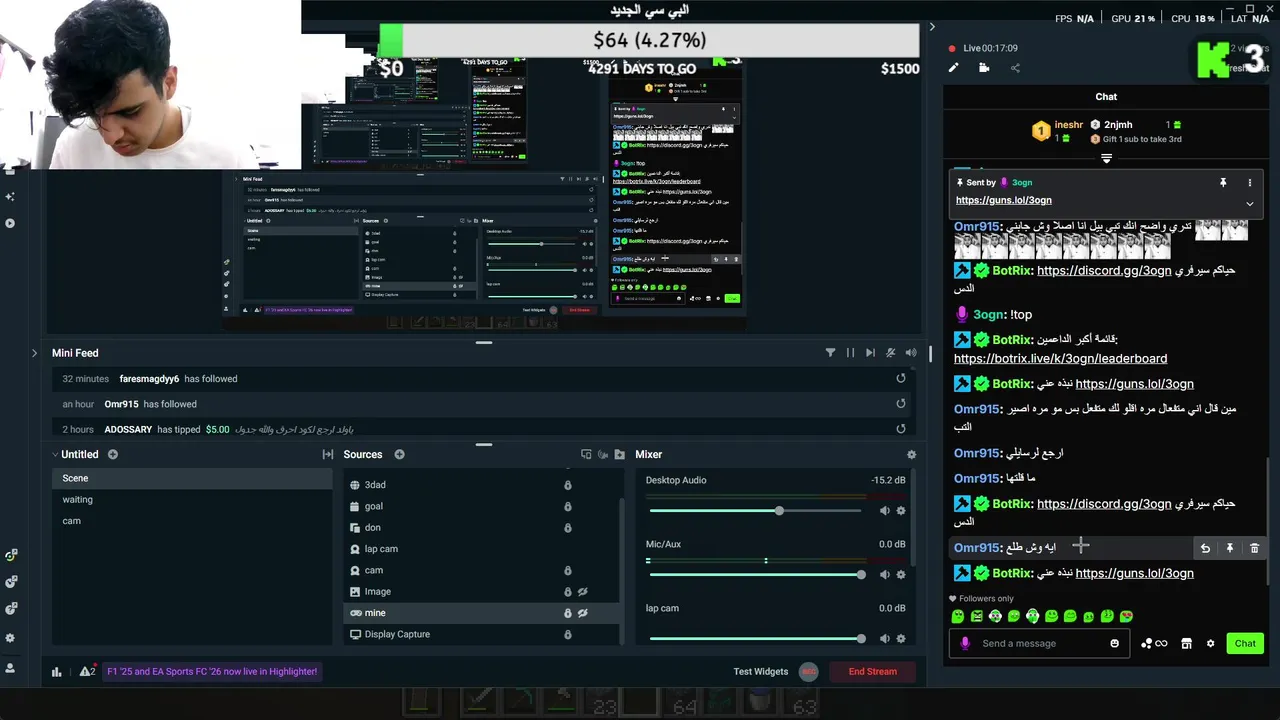Select the Scene scene
Viewport: 1280px width, 720px height.
(192, 478)
